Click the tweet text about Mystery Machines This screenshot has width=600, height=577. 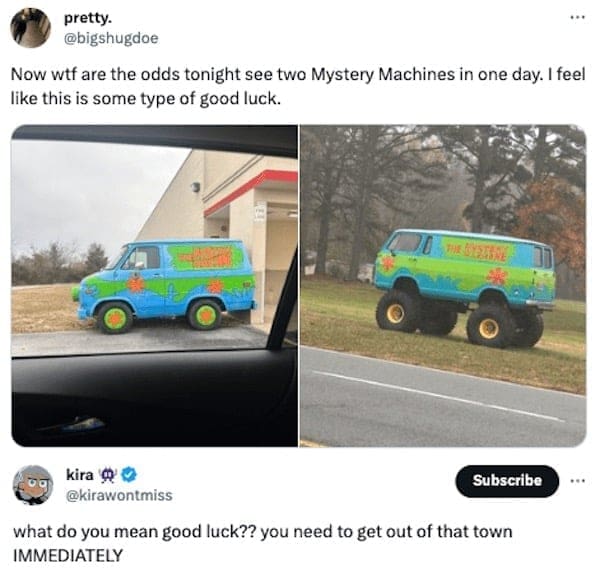298,86
